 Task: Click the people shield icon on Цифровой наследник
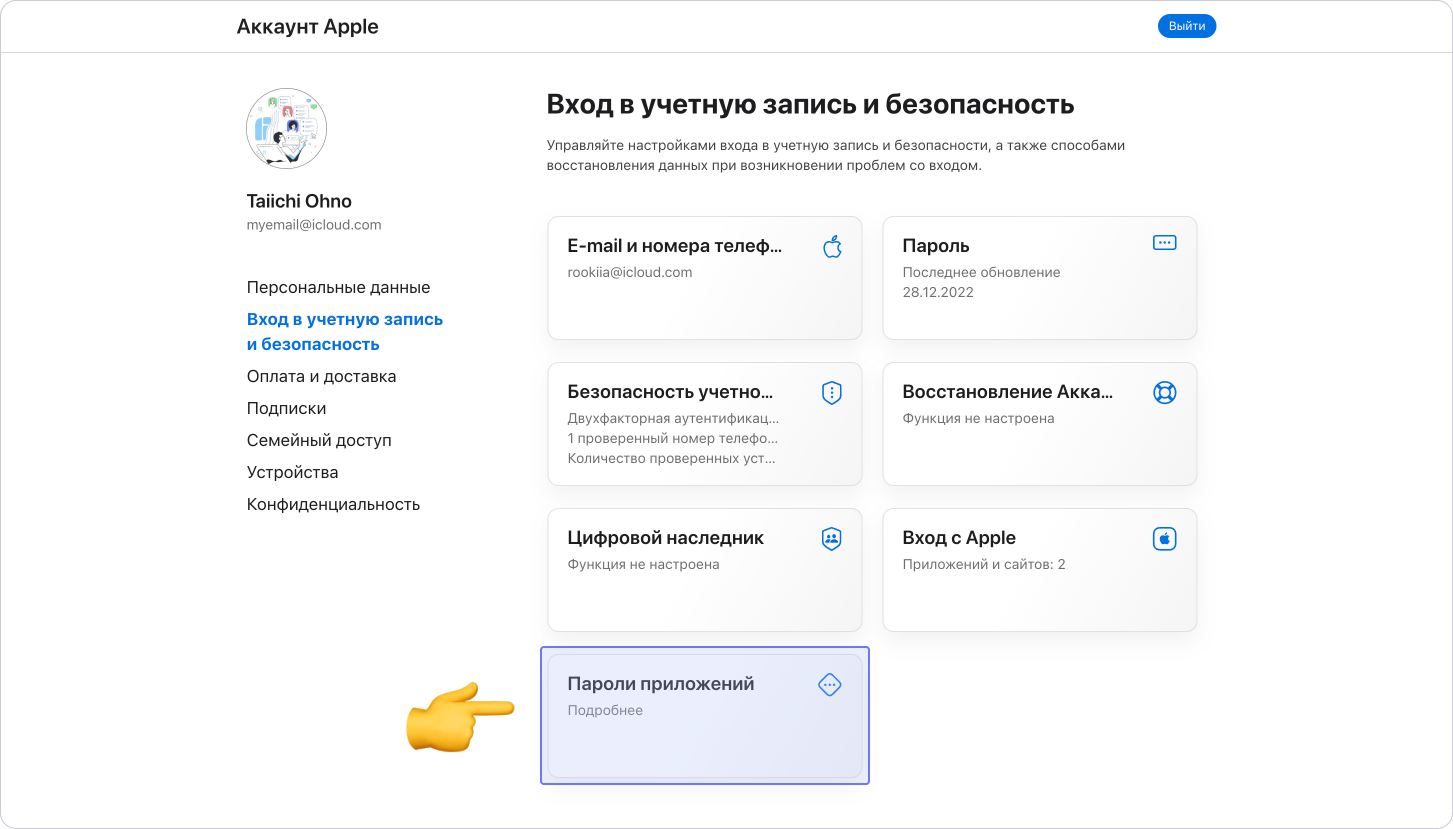click(x=831, y=539)
